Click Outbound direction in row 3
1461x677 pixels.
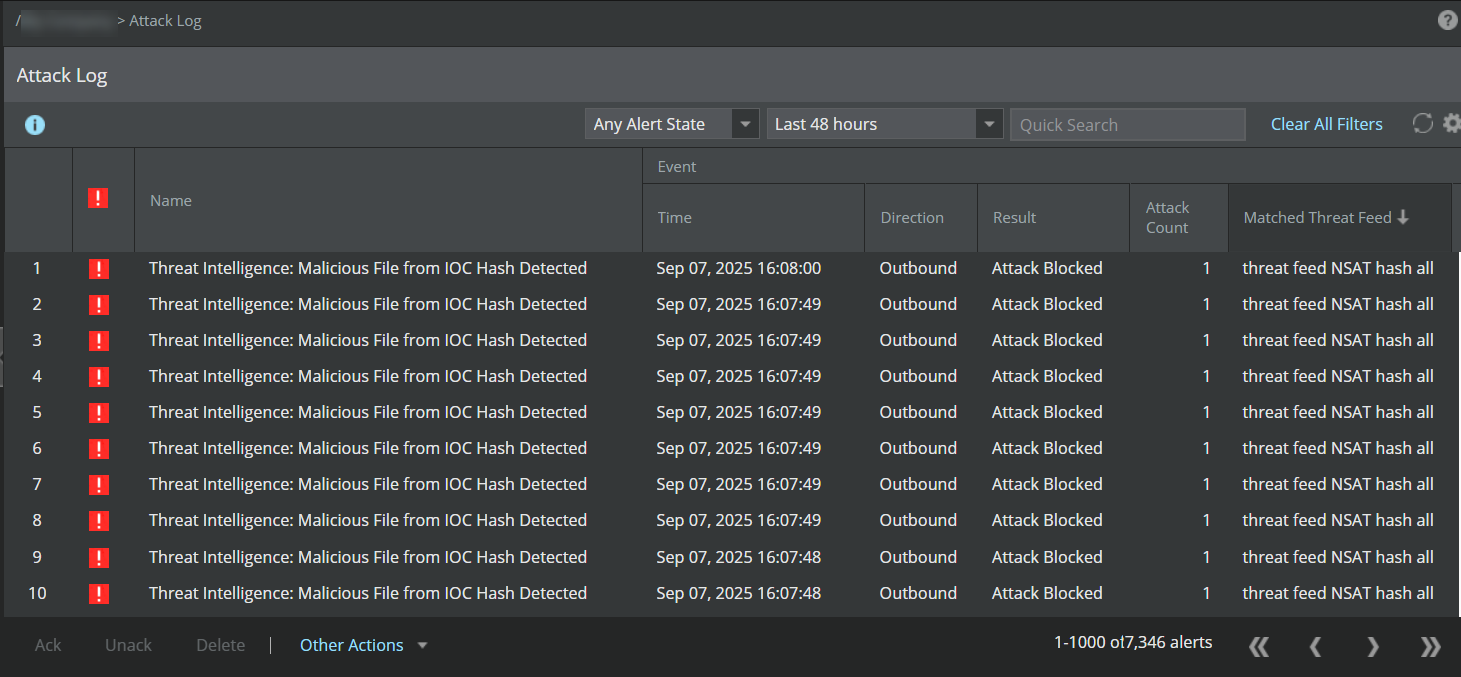(x=918, y=340)
